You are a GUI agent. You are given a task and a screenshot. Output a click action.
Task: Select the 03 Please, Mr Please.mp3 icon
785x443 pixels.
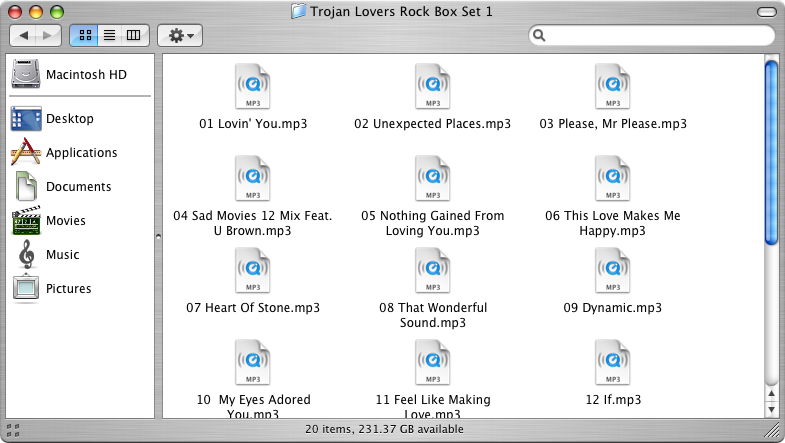[x=613, y=86]
